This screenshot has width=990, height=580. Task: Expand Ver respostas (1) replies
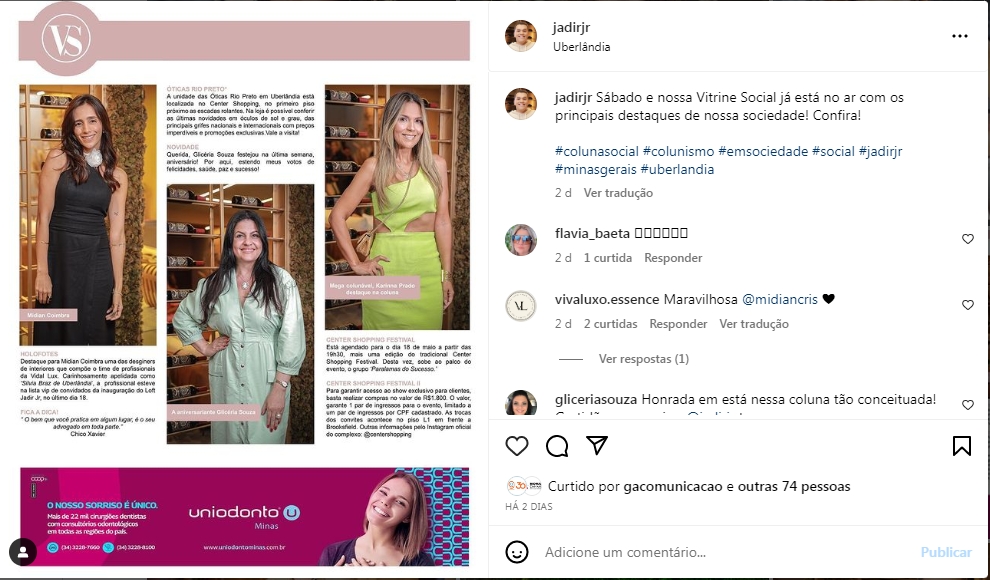point(643,358)
